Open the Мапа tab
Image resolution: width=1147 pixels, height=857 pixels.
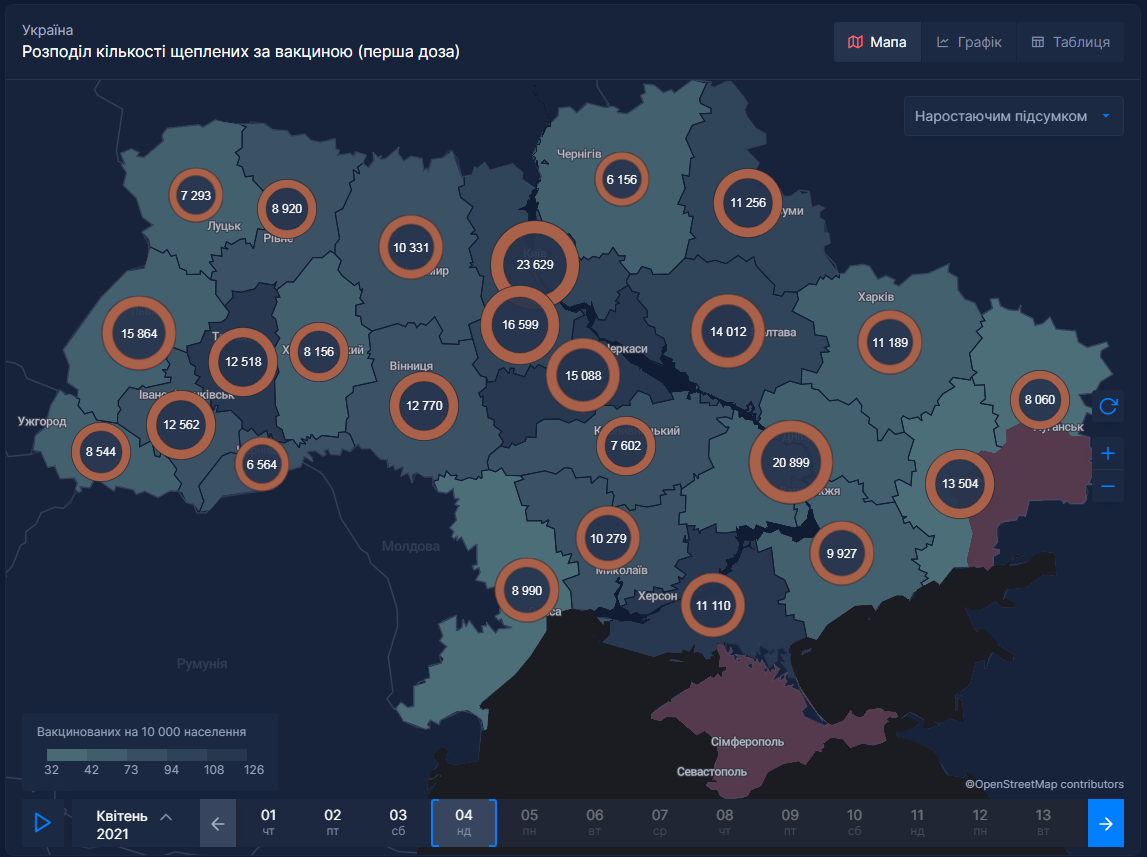[x=877, y=42]
